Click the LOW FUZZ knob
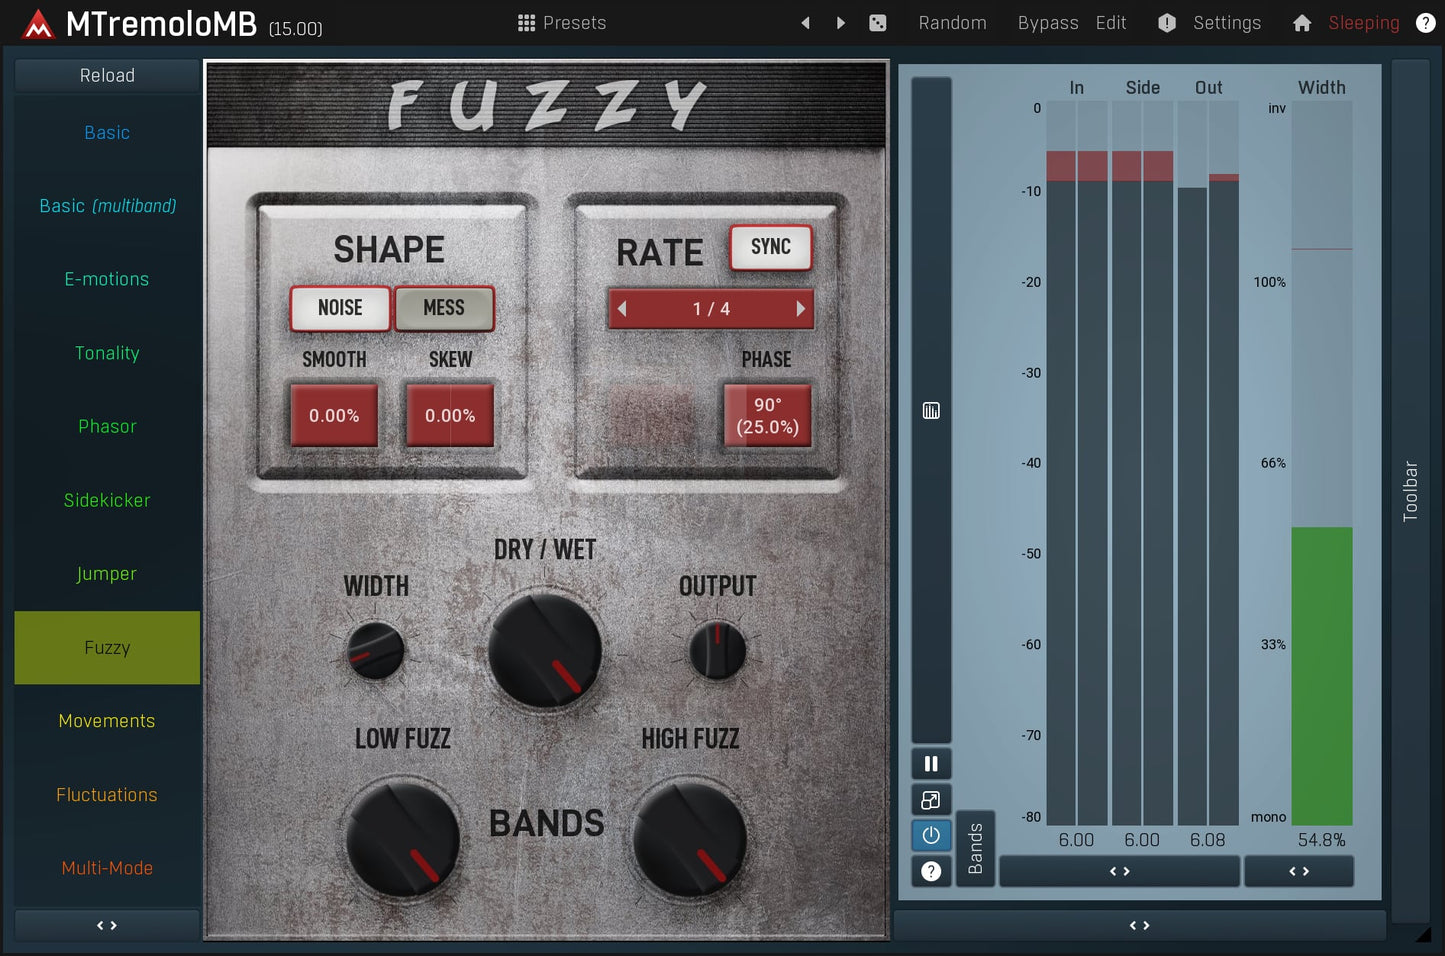The image size is (1445, 956). tap(403, 840)
